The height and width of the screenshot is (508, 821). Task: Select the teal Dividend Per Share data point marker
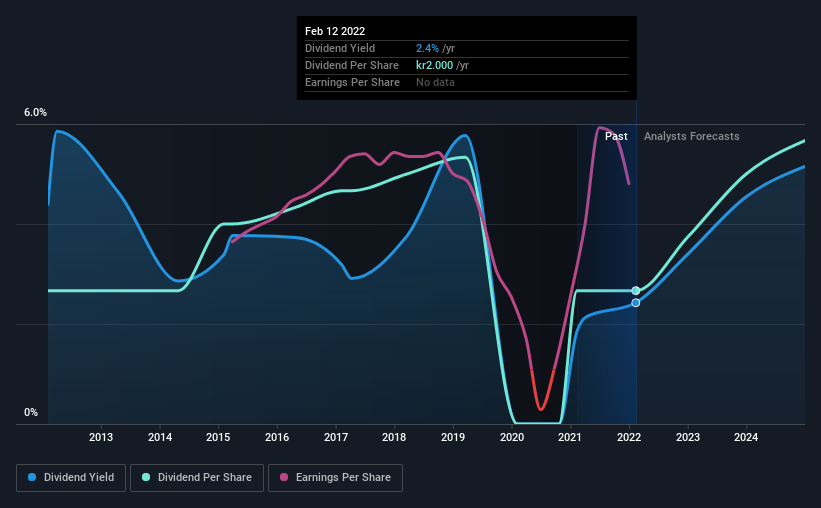[636, 291]
